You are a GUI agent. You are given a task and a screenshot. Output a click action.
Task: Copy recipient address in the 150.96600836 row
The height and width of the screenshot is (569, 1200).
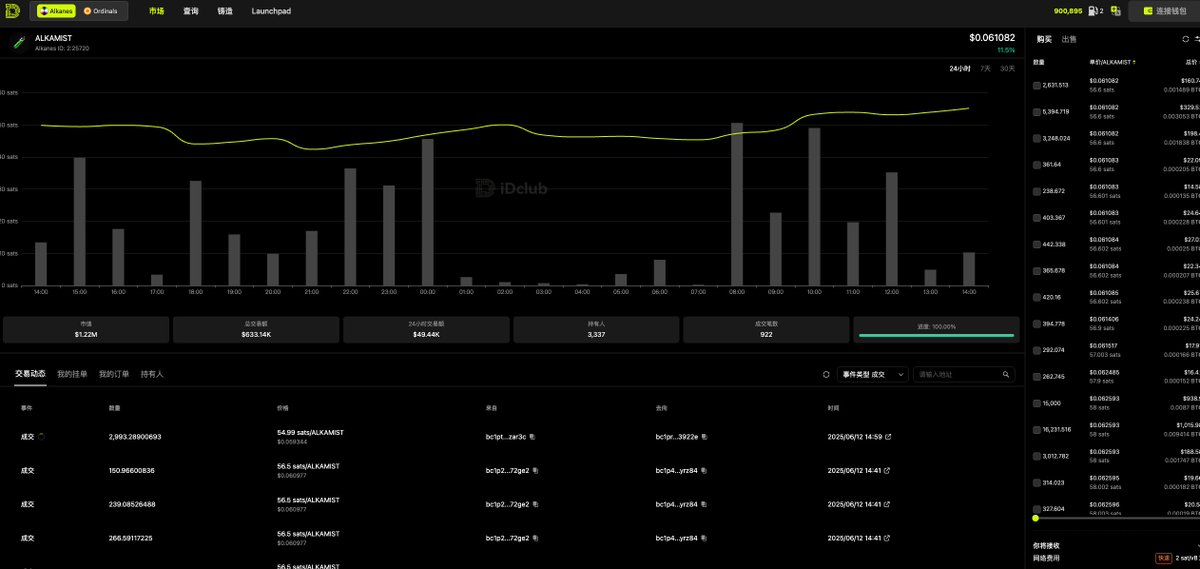click(704, 470)
